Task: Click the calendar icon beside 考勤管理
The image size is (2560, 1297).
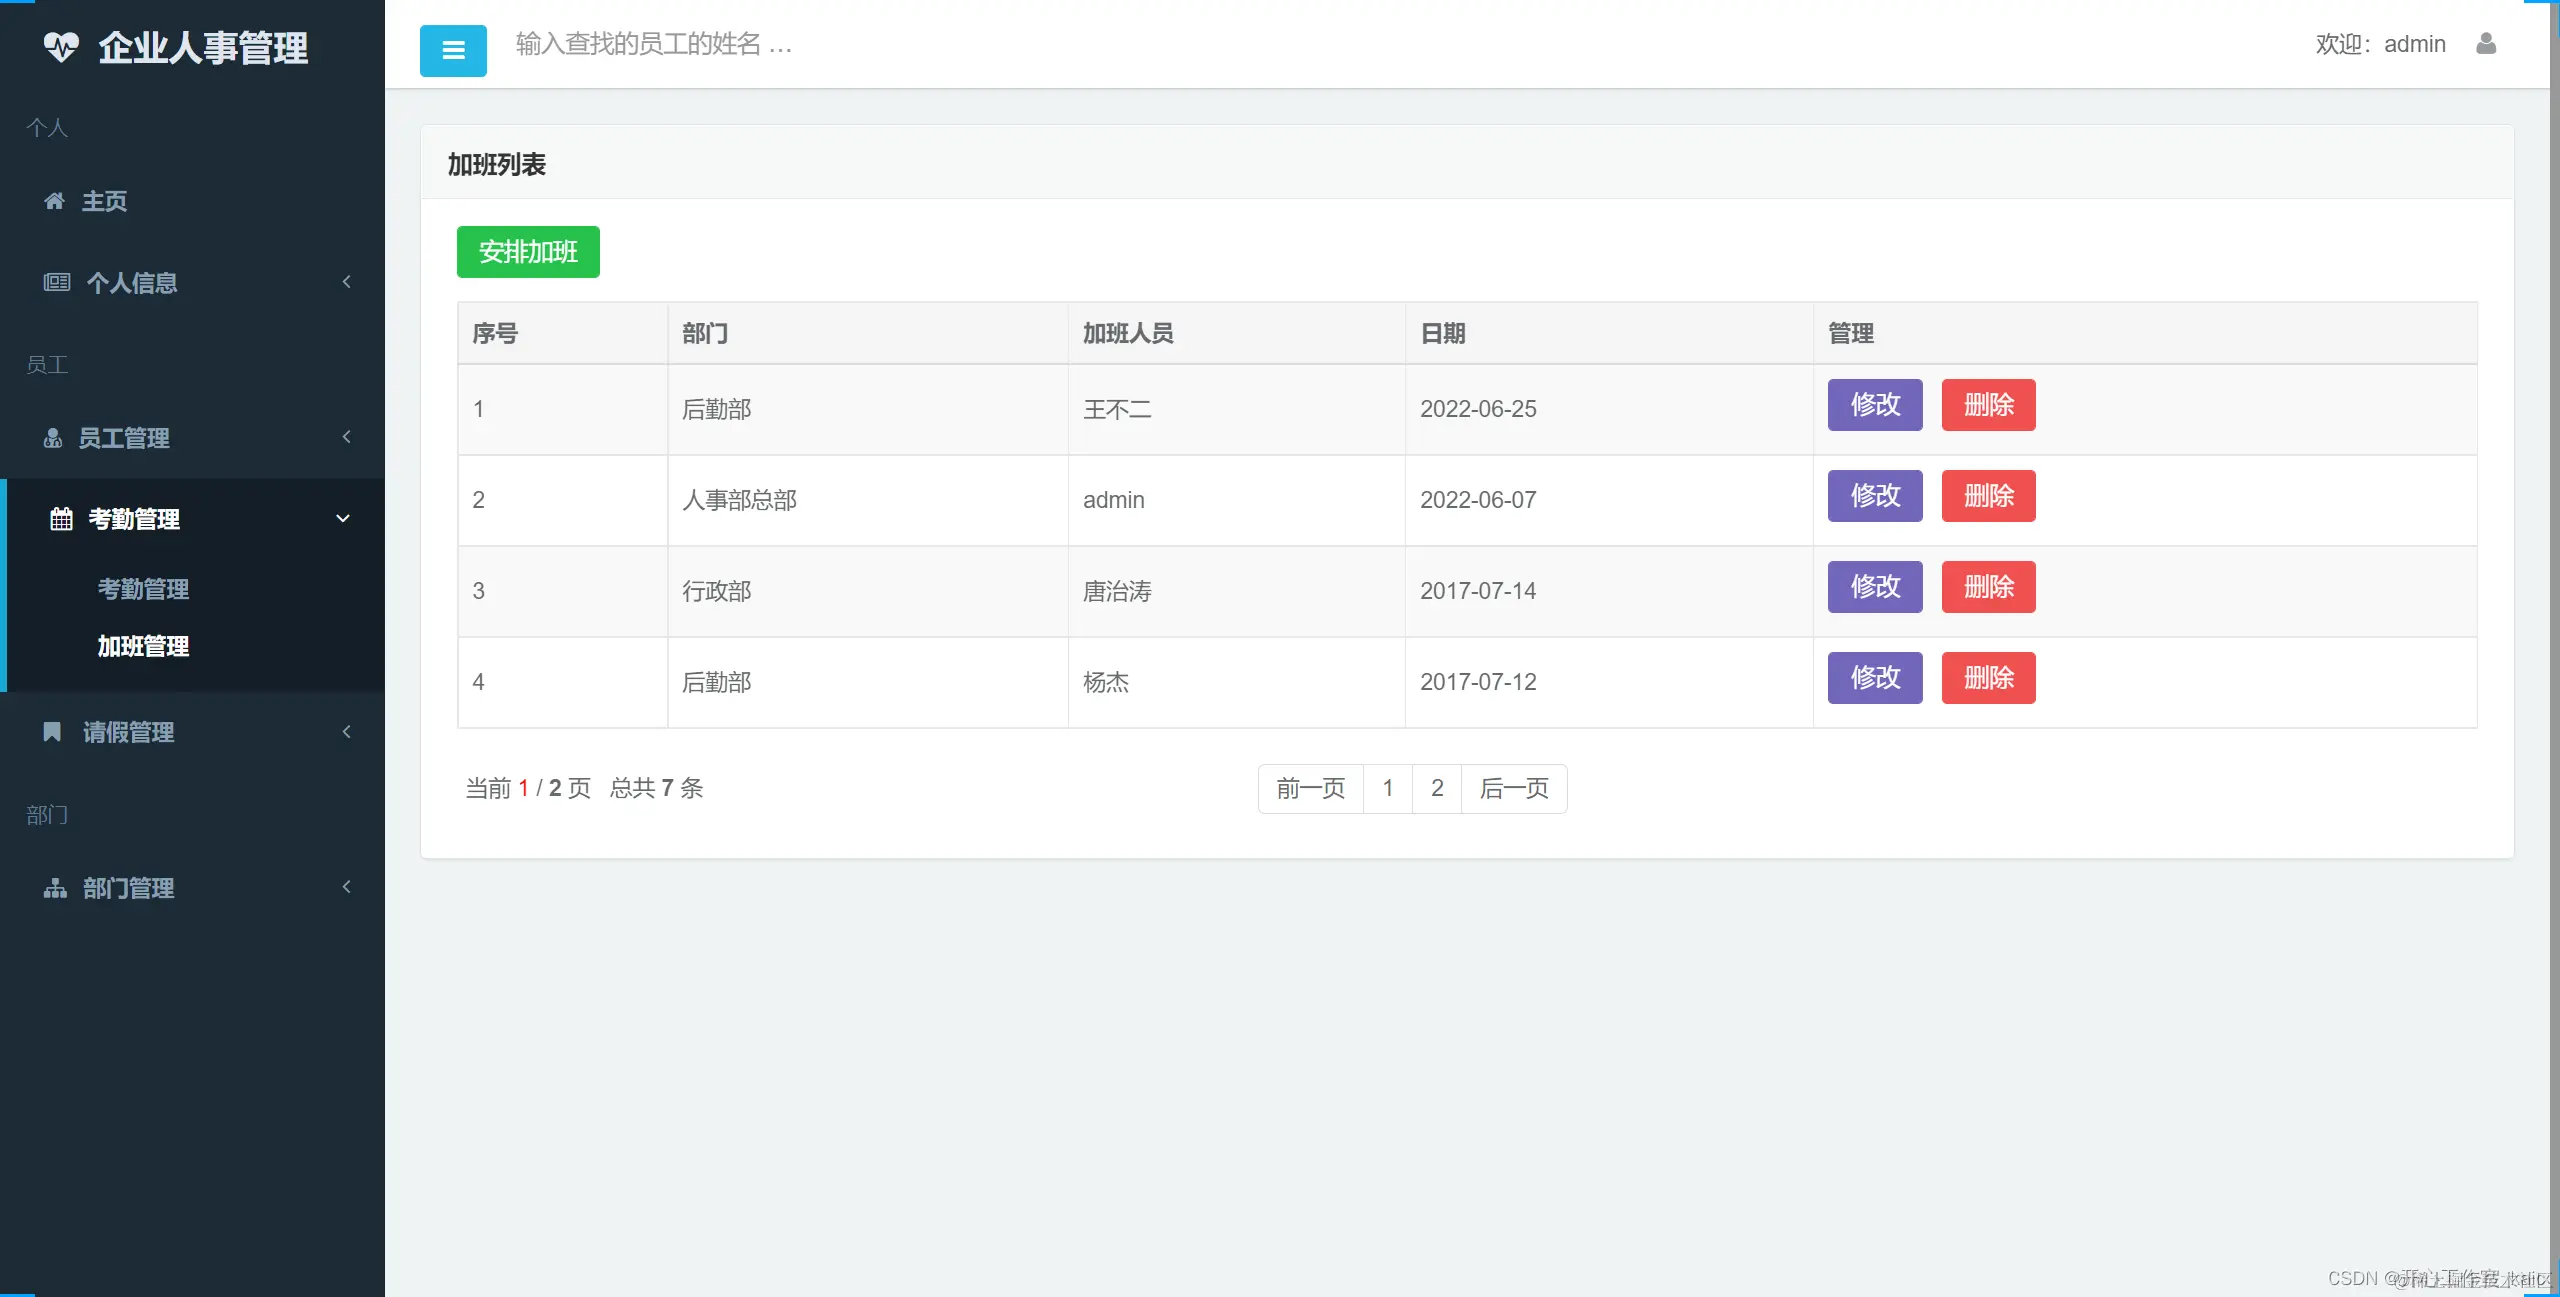Action: (62, 519)
